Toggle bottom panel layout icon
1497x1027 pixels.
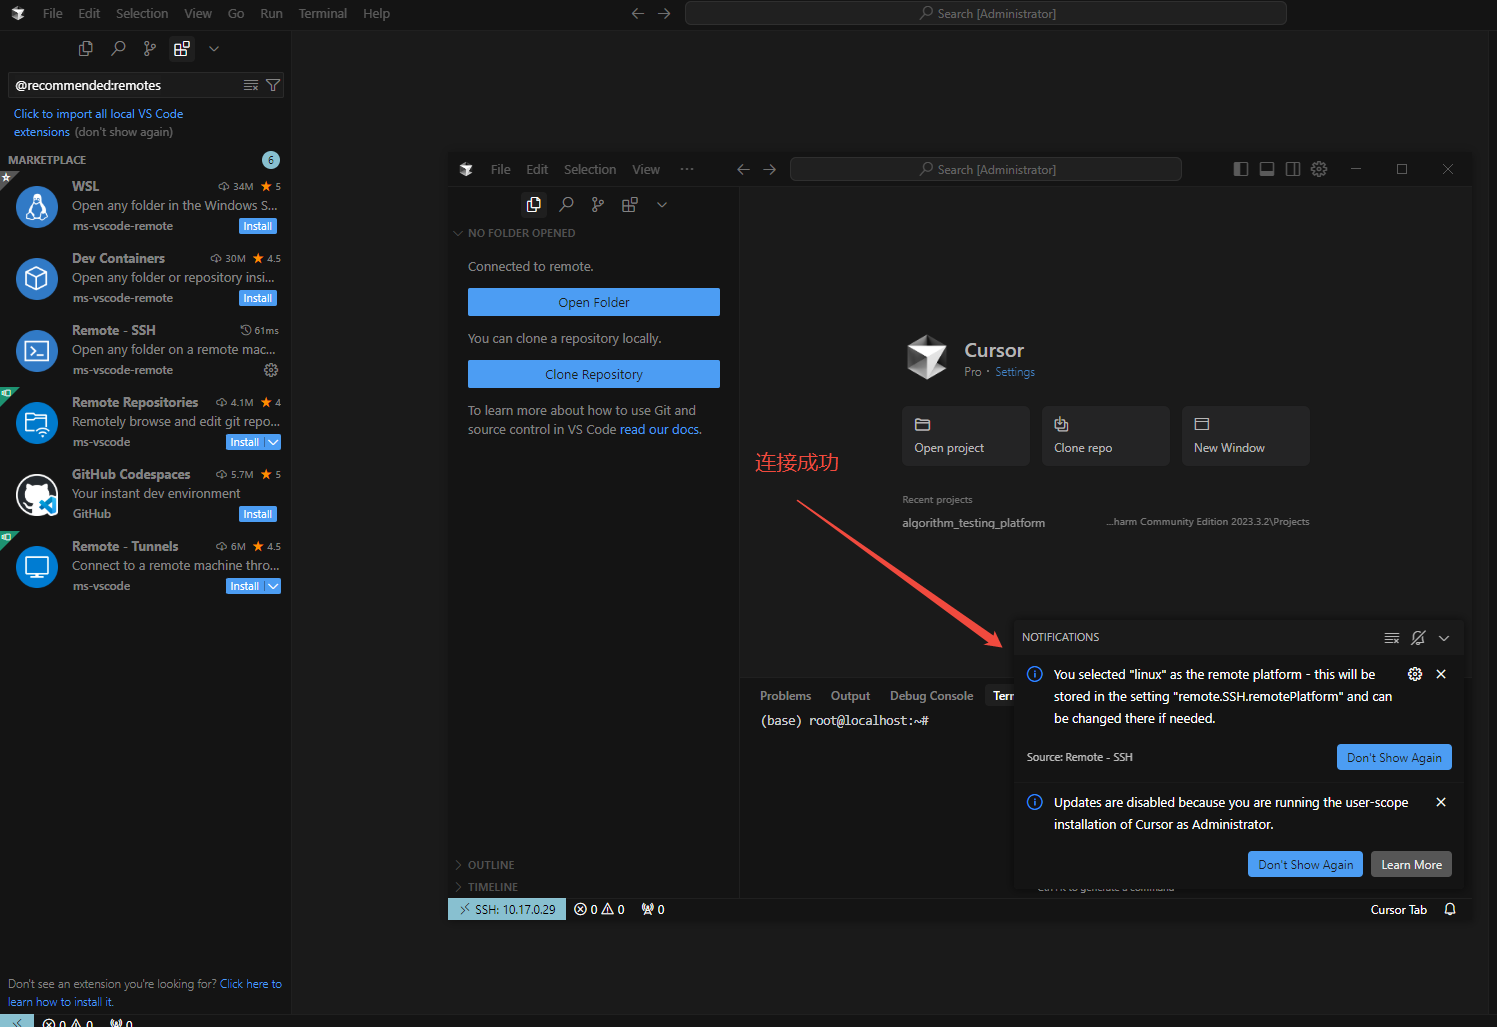click(x=1267, y=169)
